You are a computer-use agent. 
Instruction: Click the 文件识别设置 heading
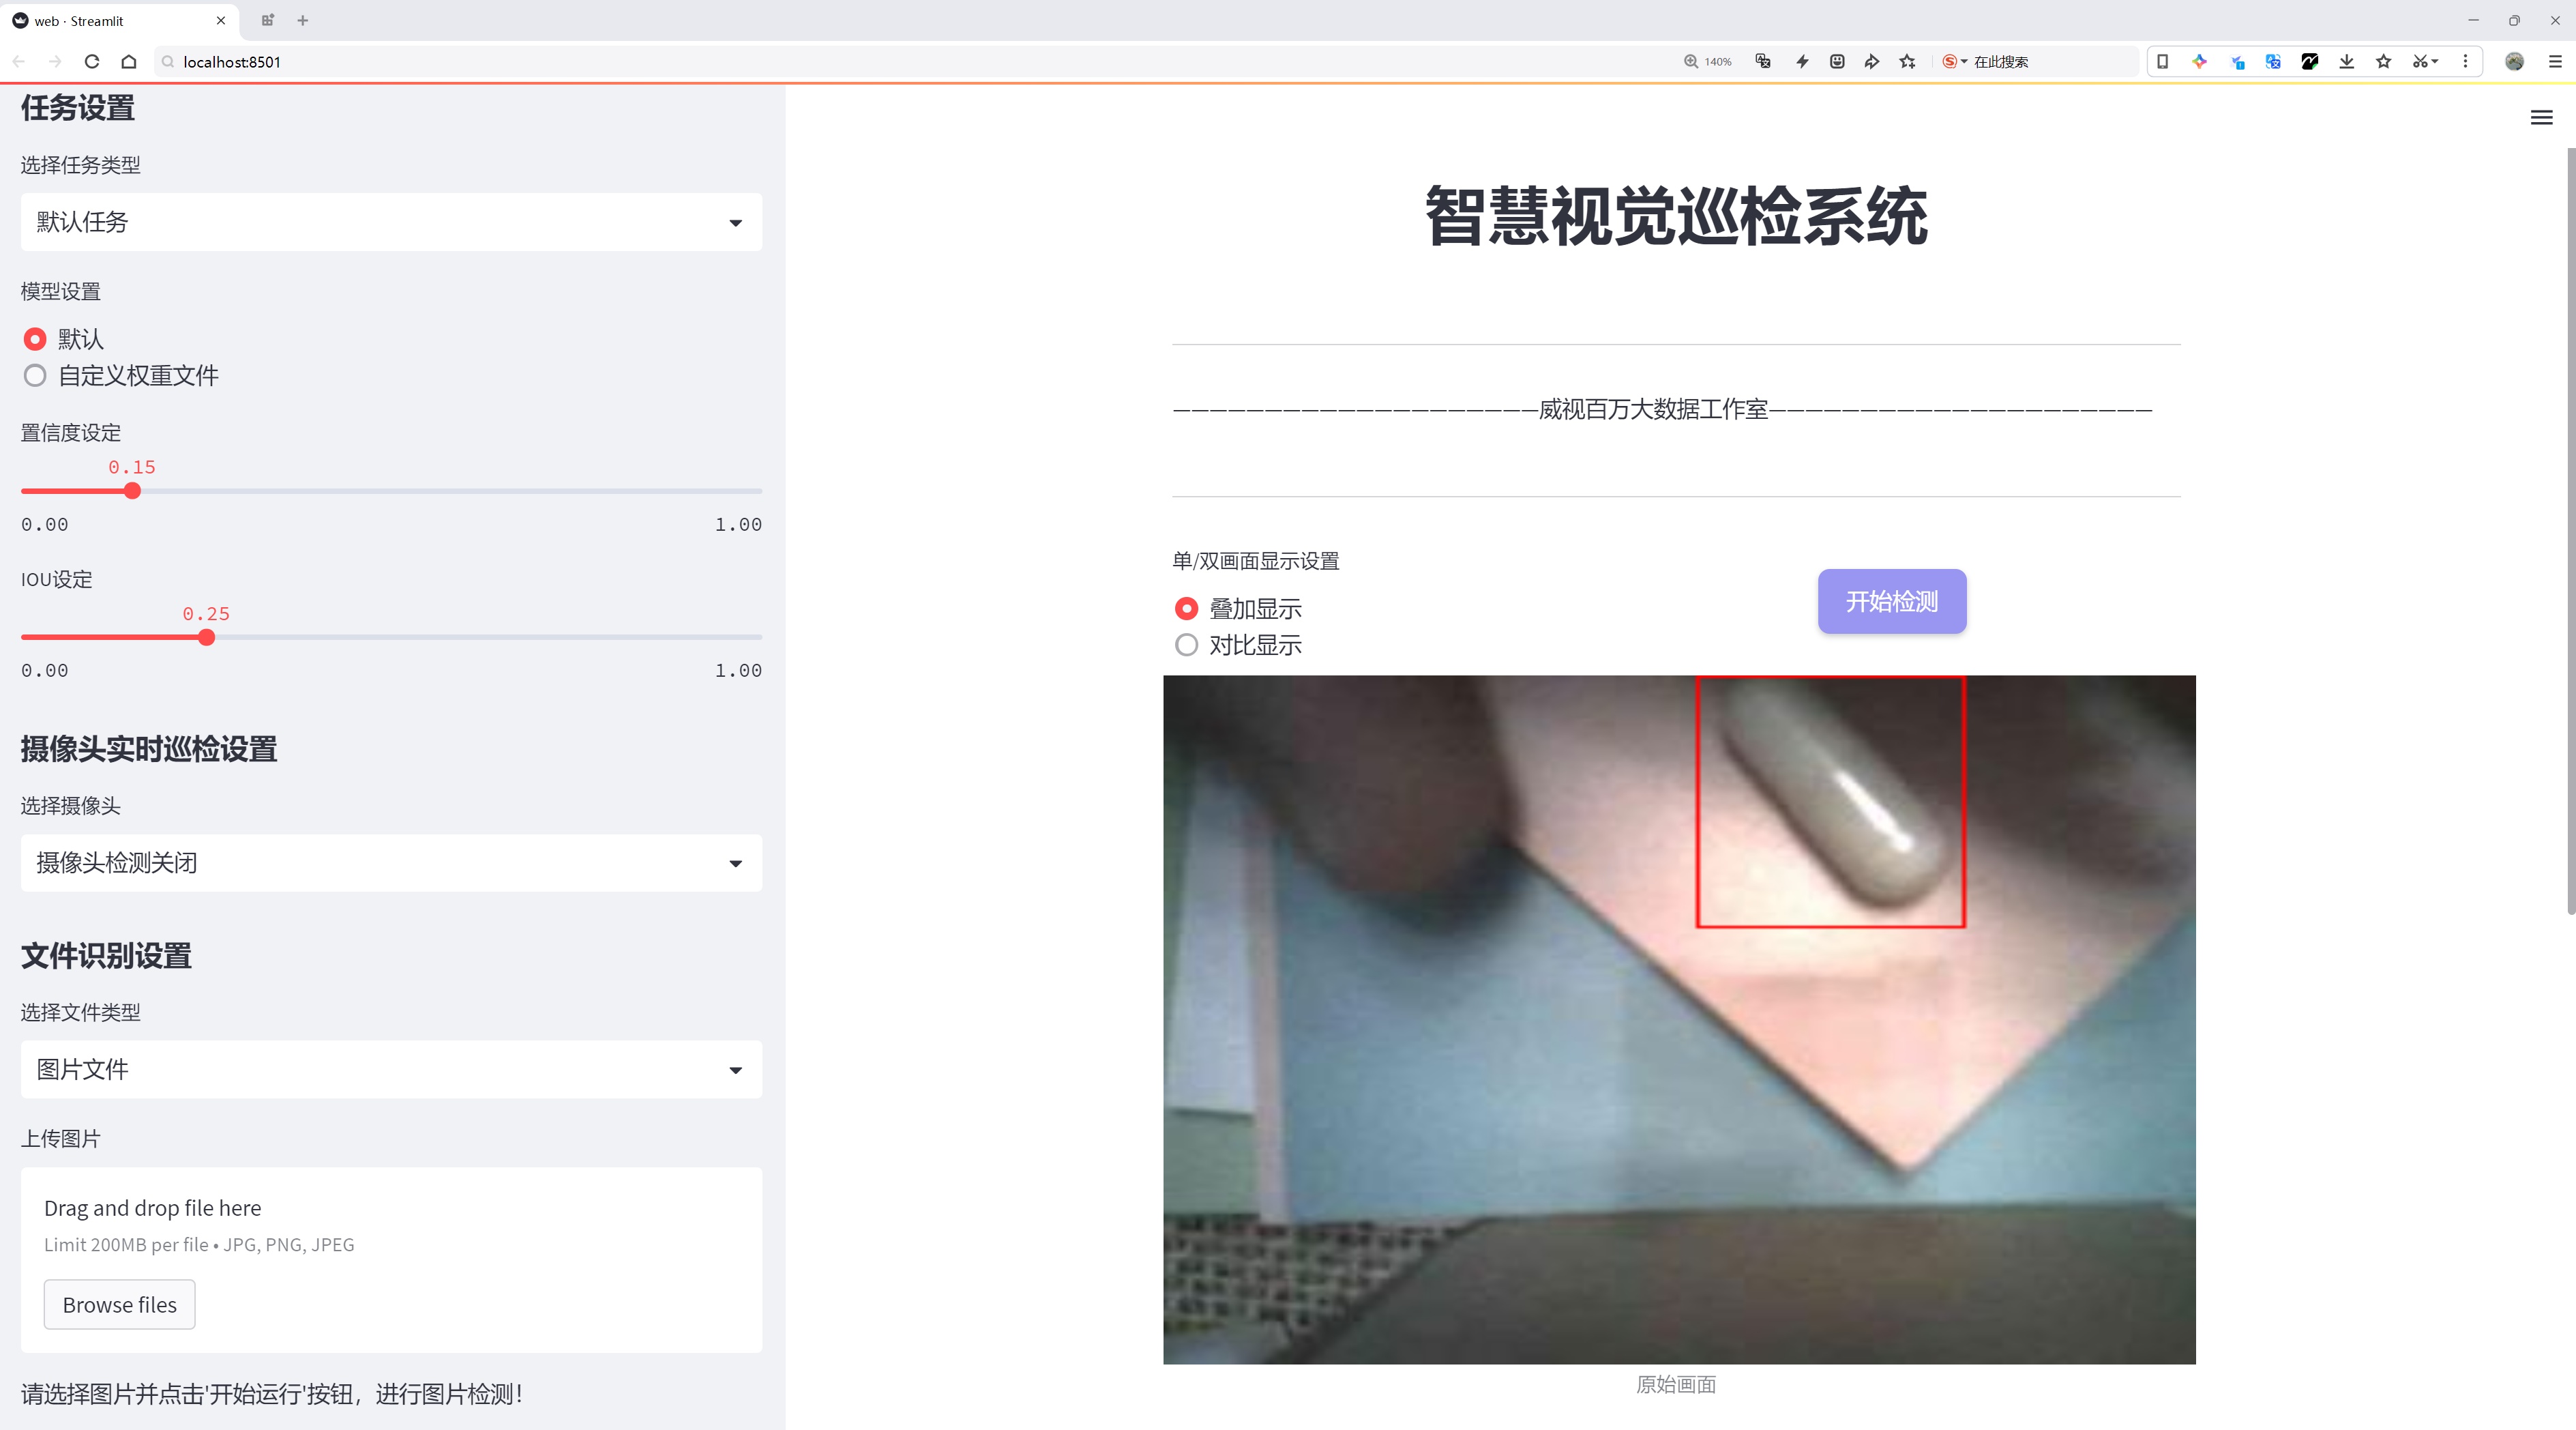coord(106,955)
